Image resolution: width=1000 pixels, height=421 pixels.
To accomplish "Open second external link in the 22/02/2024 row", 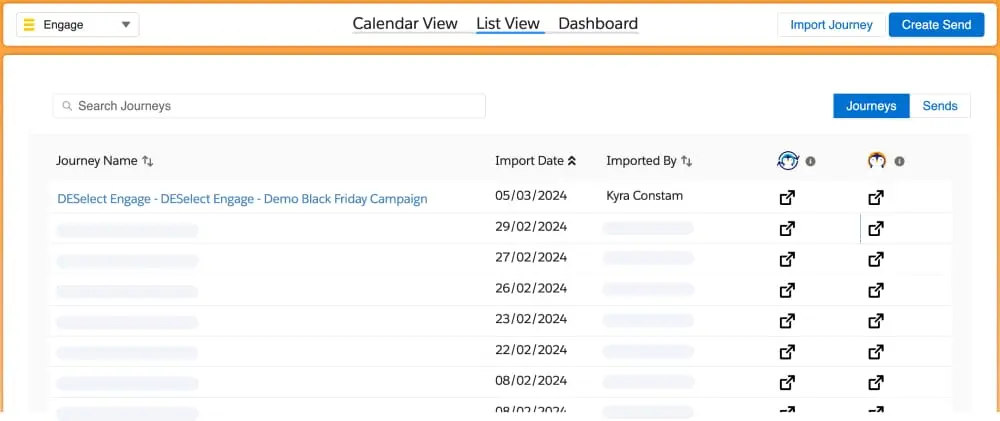I will click(x=876, y=352).
